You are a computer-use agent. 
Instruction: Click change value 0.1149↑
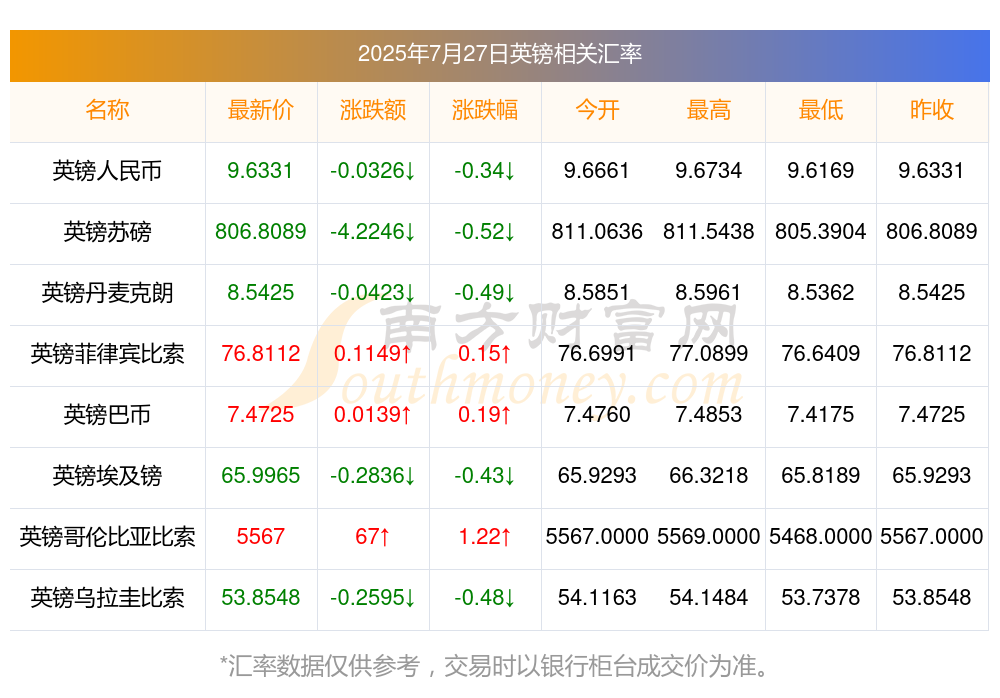pyautogui.click(x=373, y=353)
